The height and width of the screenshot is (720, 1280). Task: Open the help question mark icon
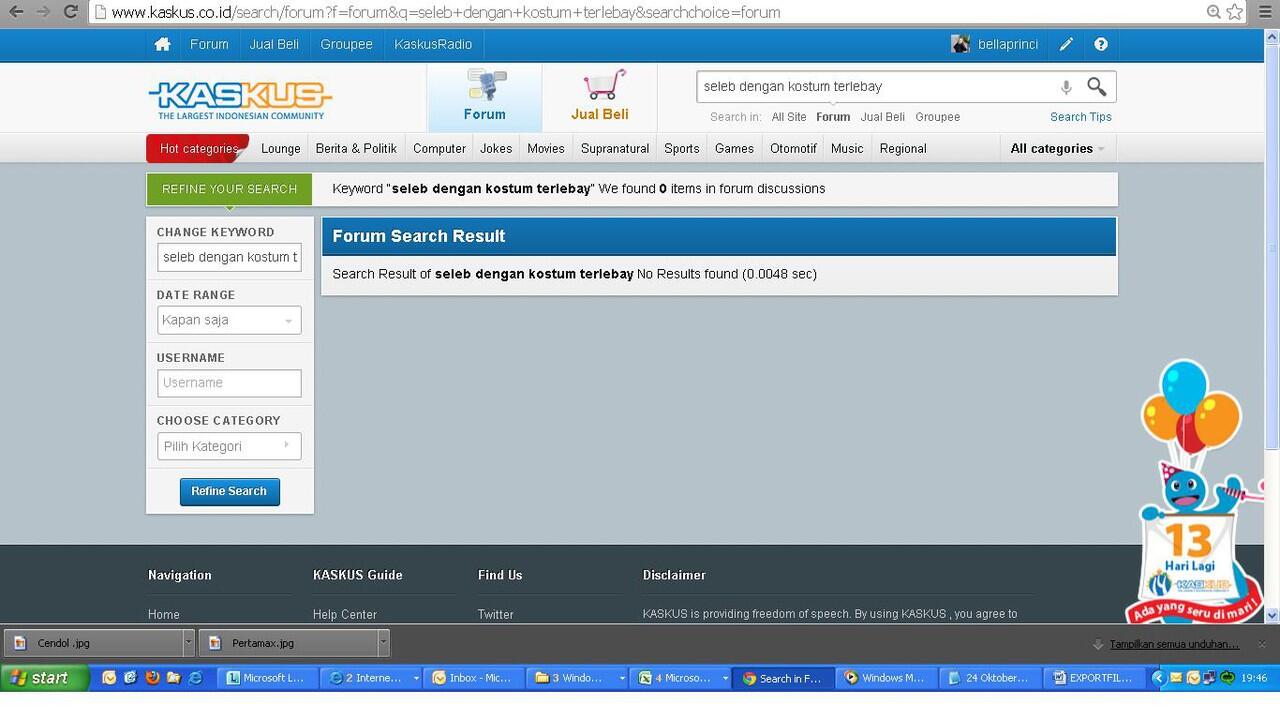[1101, 44]
